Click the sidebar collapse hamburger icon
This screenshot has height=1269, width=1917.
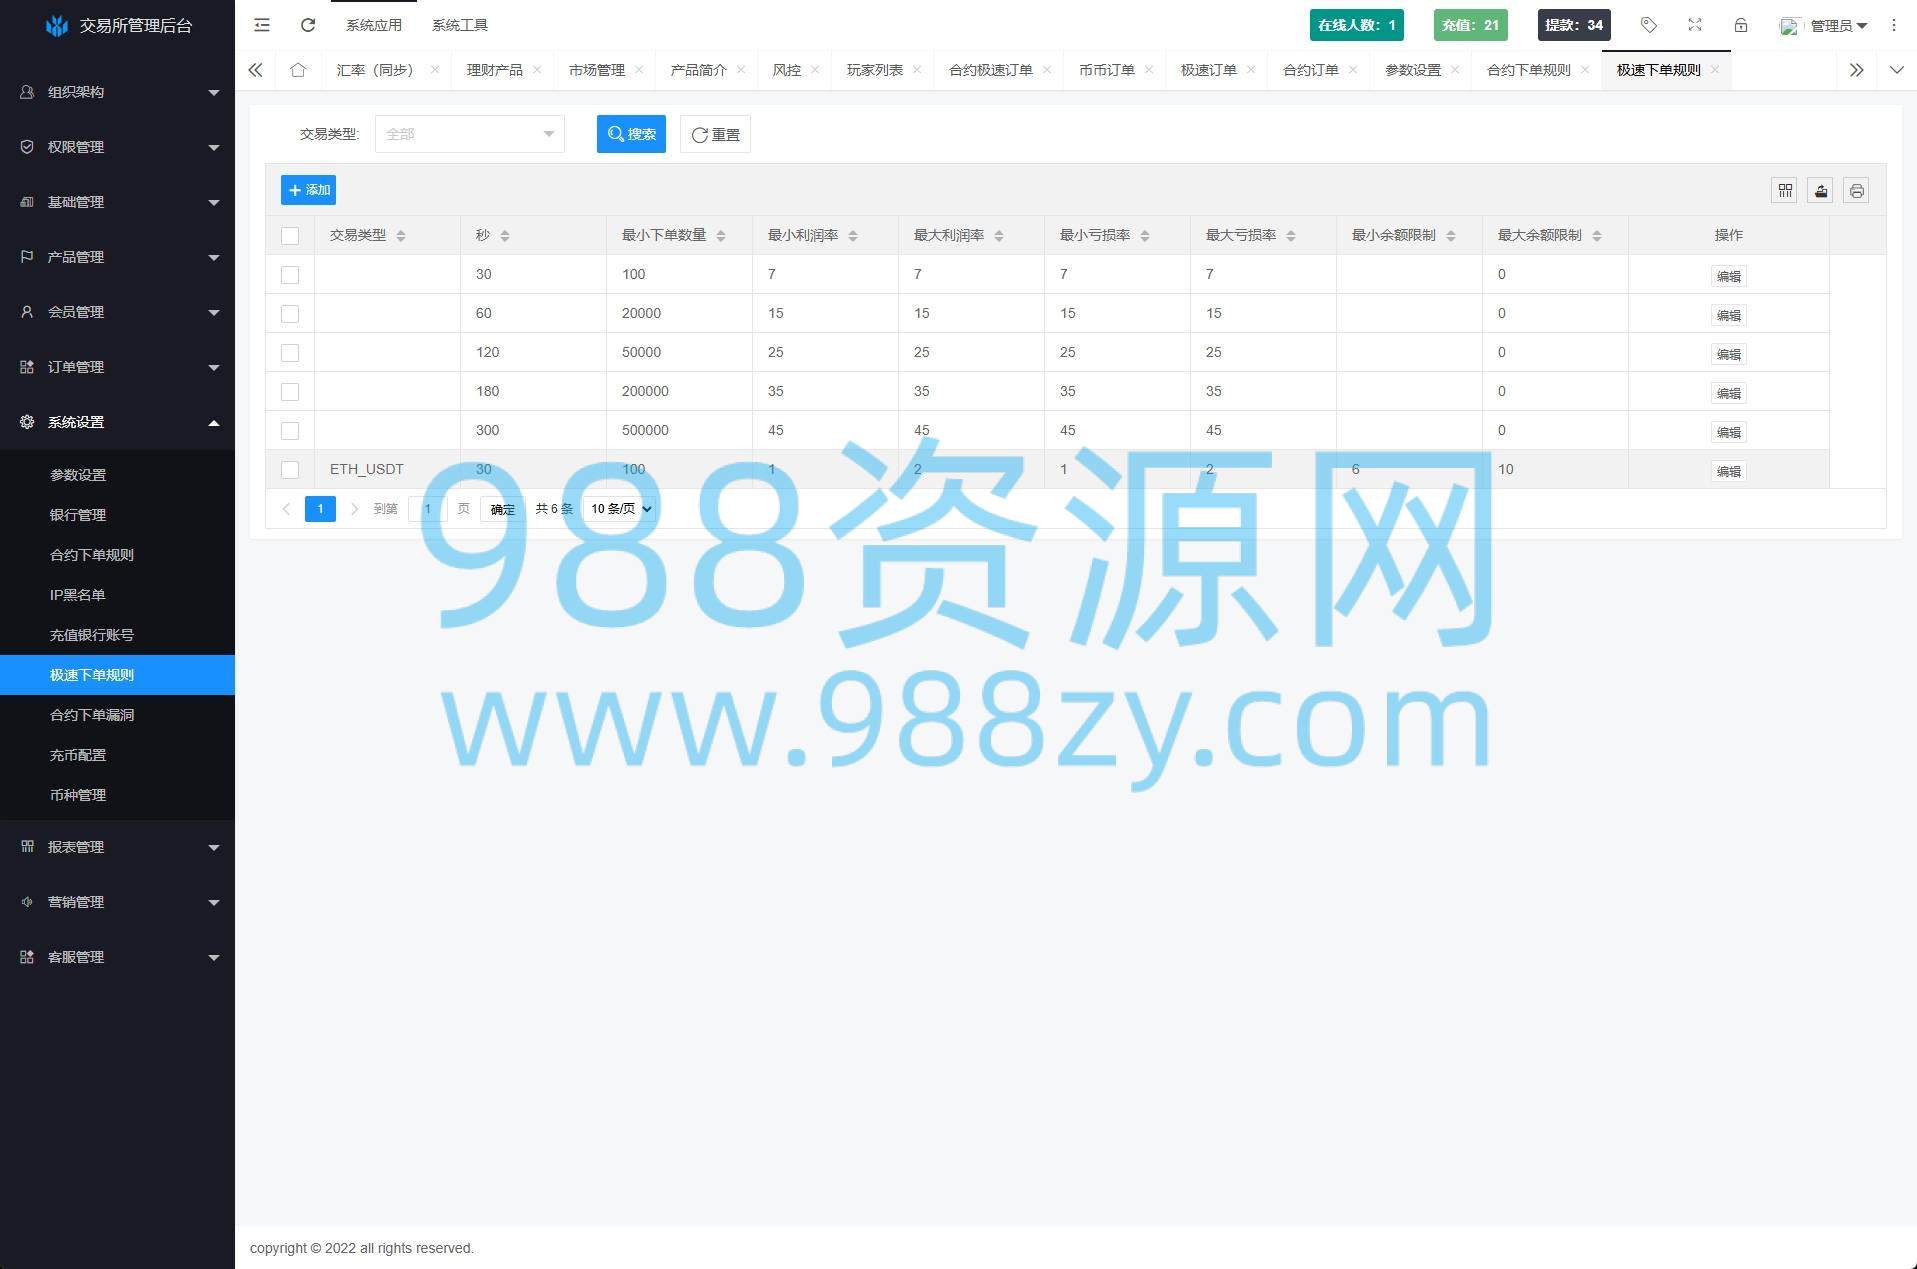(x=262, y=25)
